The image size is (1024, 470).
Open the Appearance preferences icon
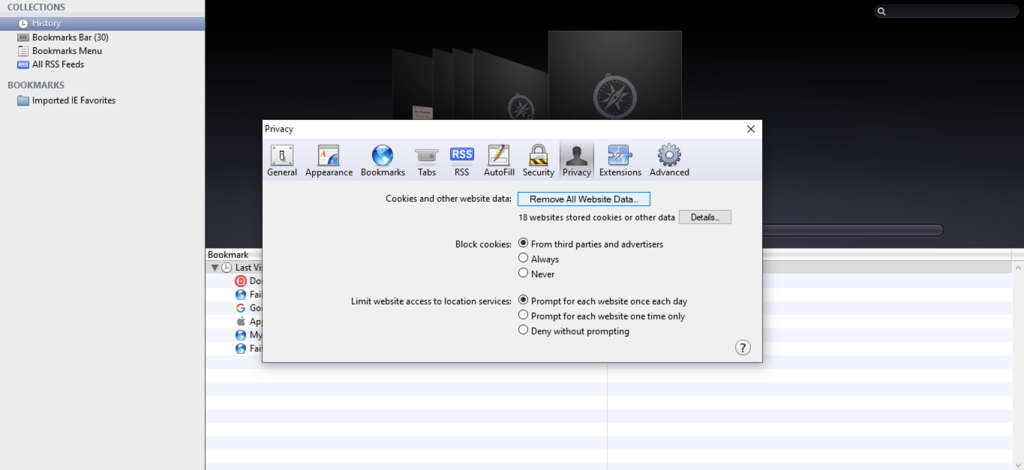328,161
